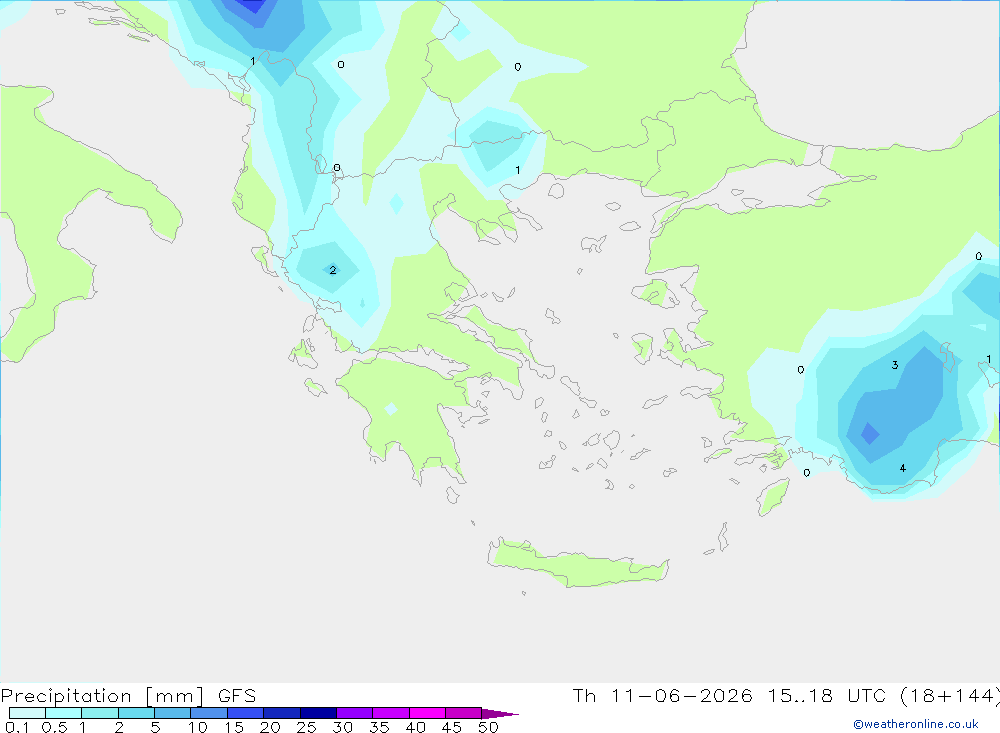Click the 30–35 mm violet legend swatch
This screenshot has height=733, width=1000.
[355, 713]
